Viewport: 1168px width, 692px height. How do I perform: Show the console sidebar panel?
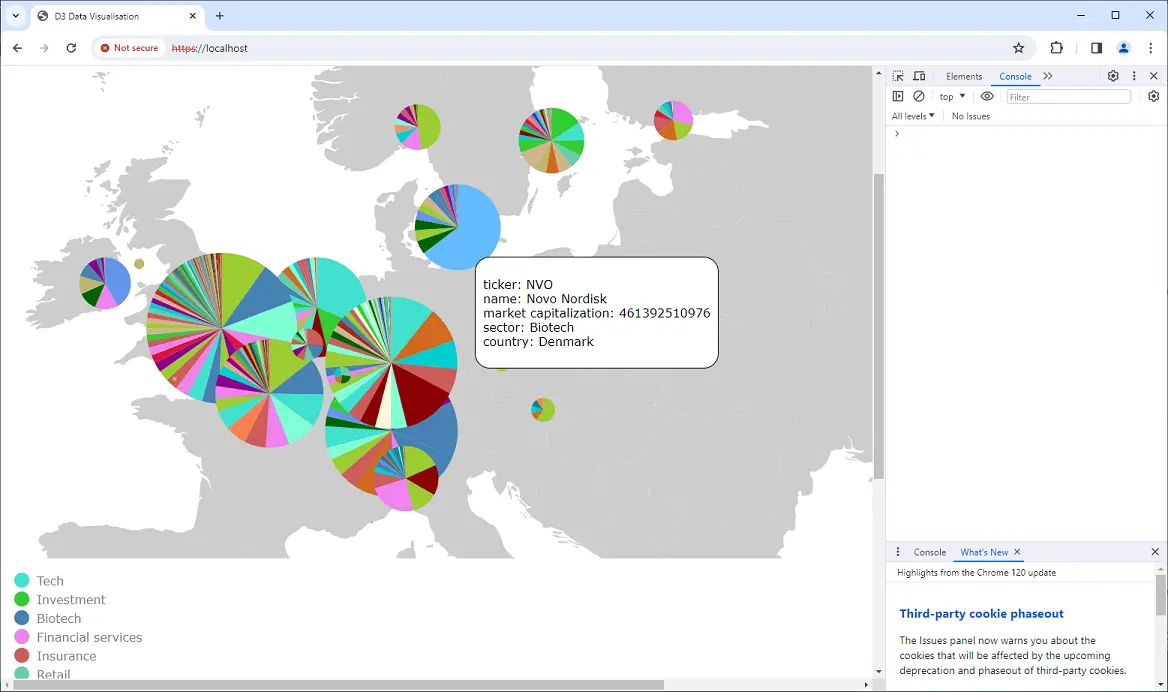[898, 97]
